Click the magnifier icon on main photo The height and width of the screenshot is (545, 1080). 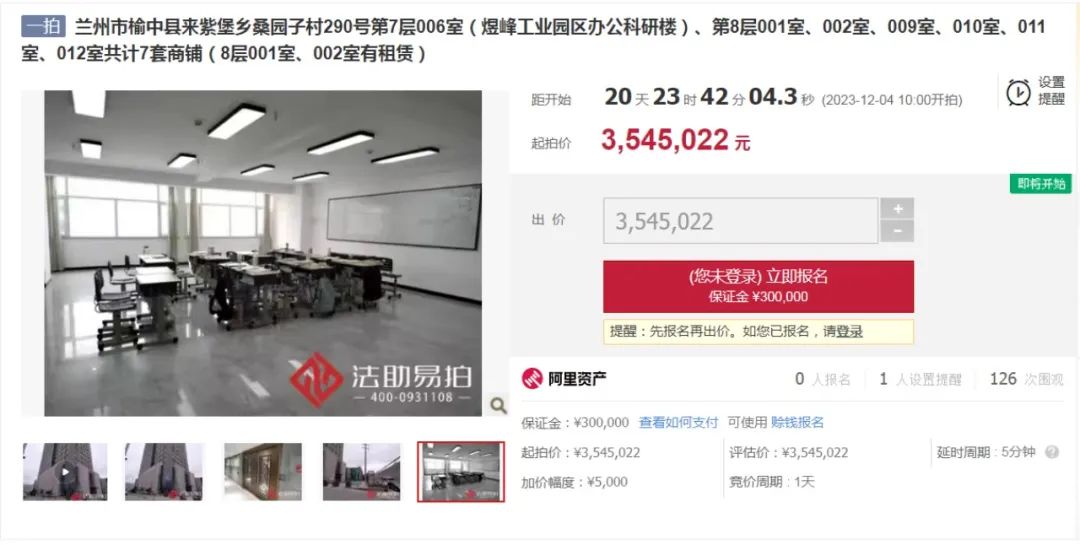pyautogui.click(x=498, y=406)
